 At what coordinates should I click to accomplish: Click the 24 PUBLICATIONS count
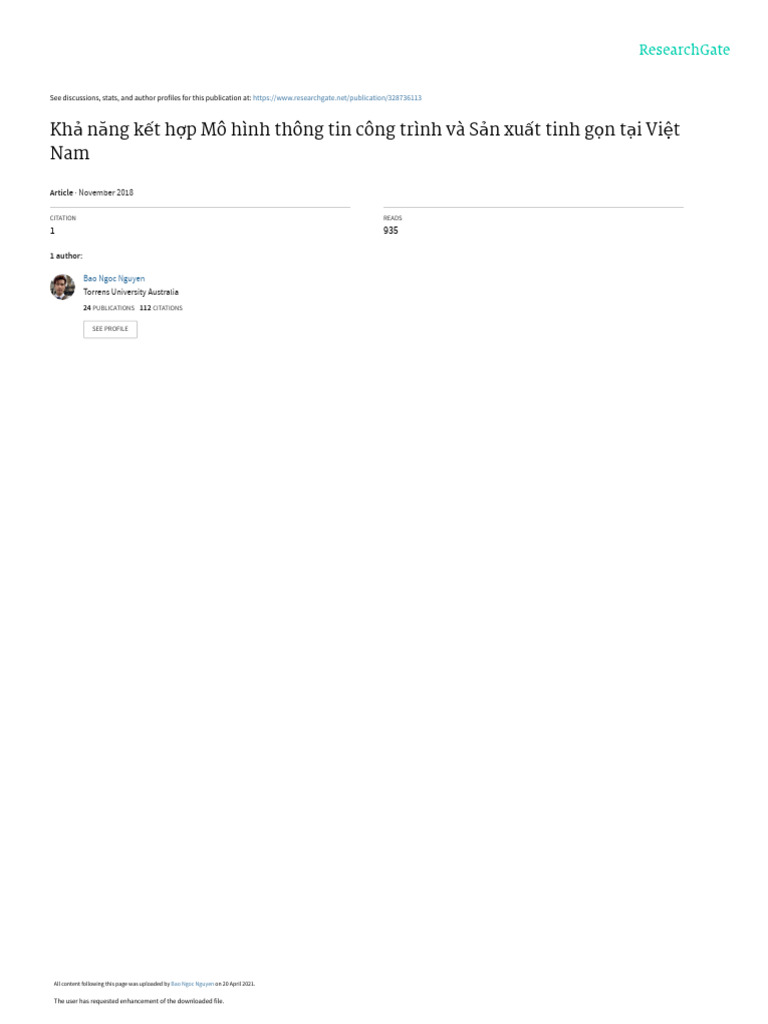[108, 308]
